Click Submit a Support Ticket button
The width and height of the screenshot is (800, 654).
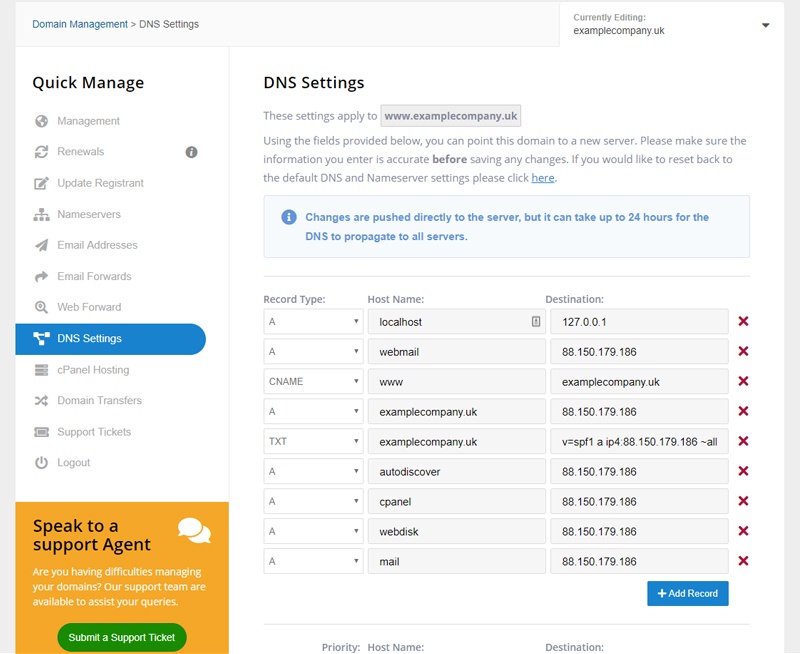click(x=121, y=637)
